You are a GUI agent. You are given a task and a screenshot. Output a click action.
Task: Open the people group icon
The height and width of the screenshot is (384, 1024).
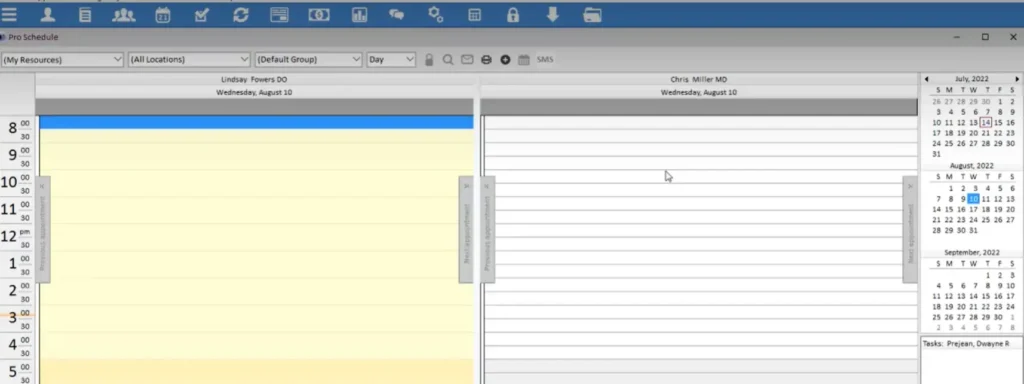(123, 14)
